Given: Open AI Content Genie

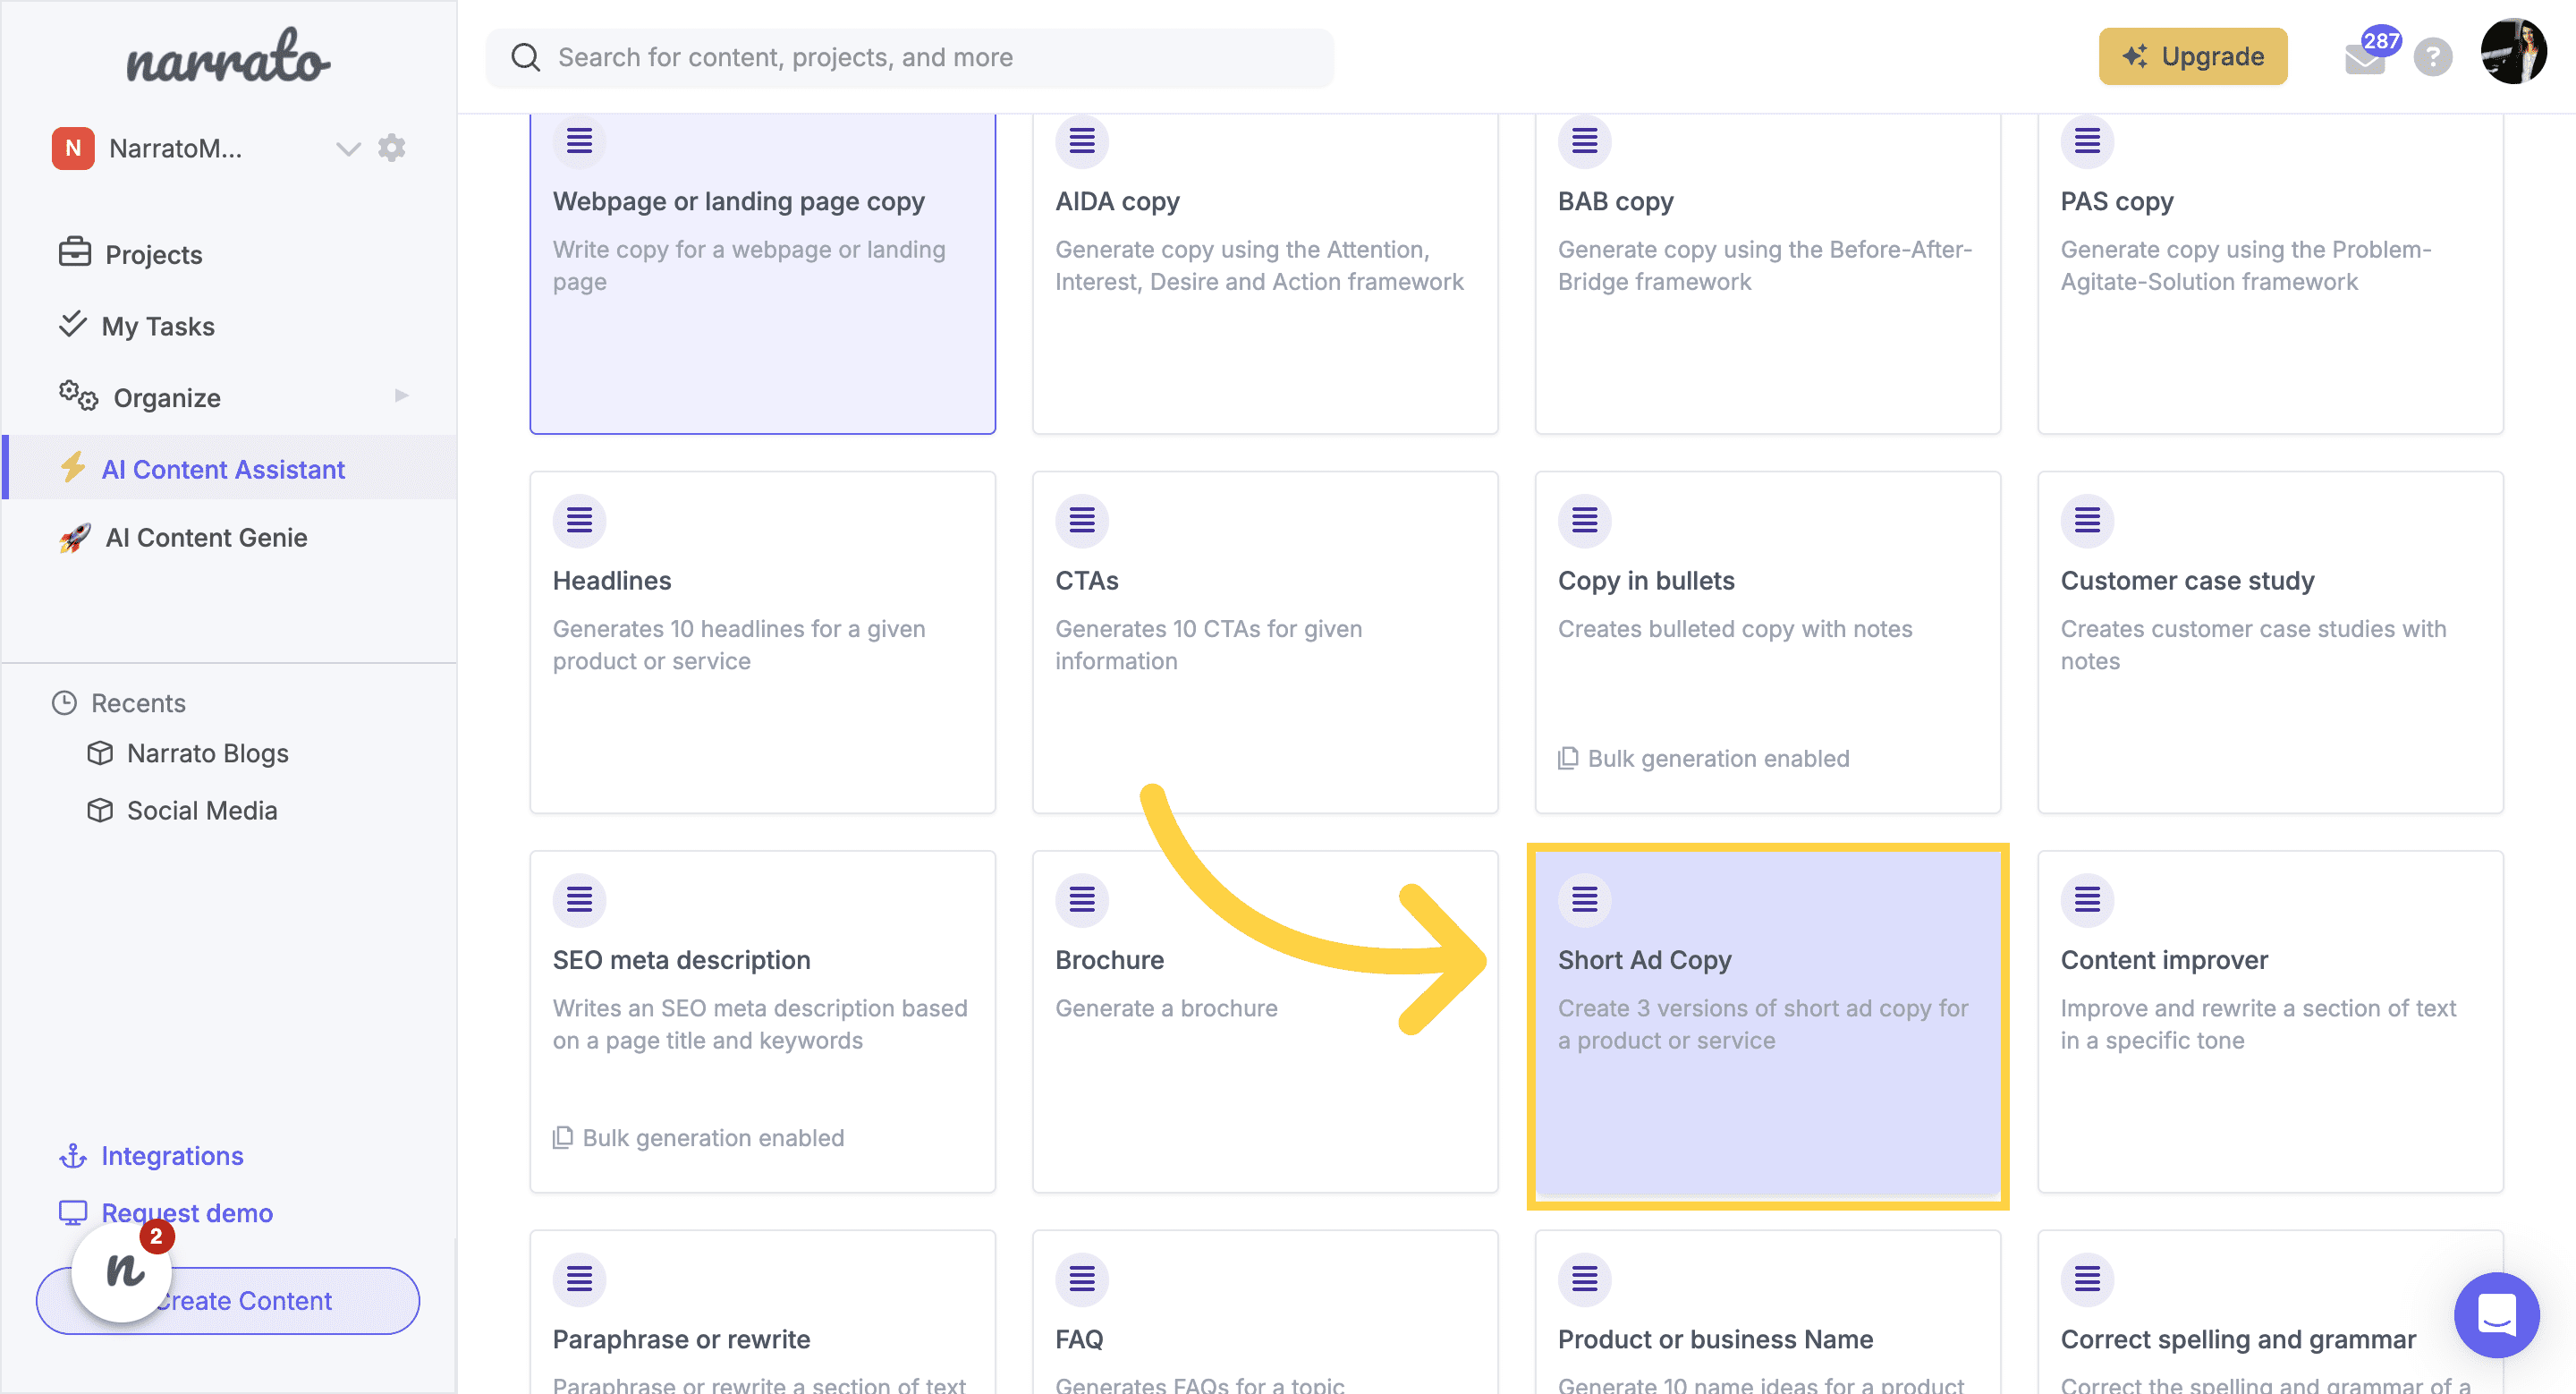Looking at the screenshot, I should [x=207, y=537].
